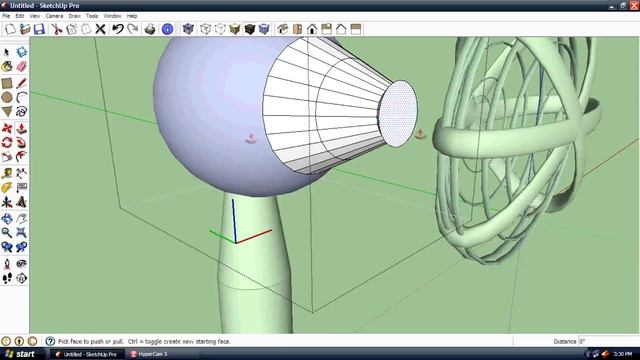Image resolution: width=640 pixels, height=360 pixels.
Task: Open the Window menu
Action: point(112,16)
